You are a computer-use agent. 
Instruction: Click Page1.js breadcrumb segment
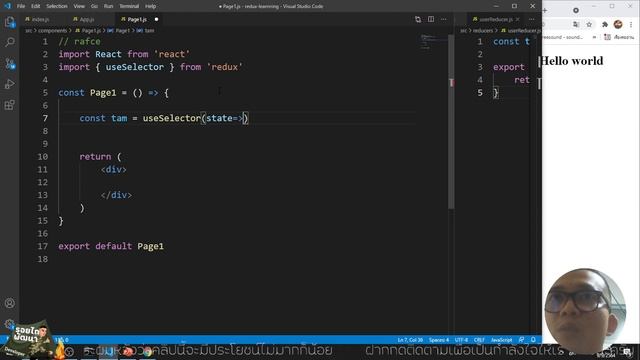pos(88,31)
